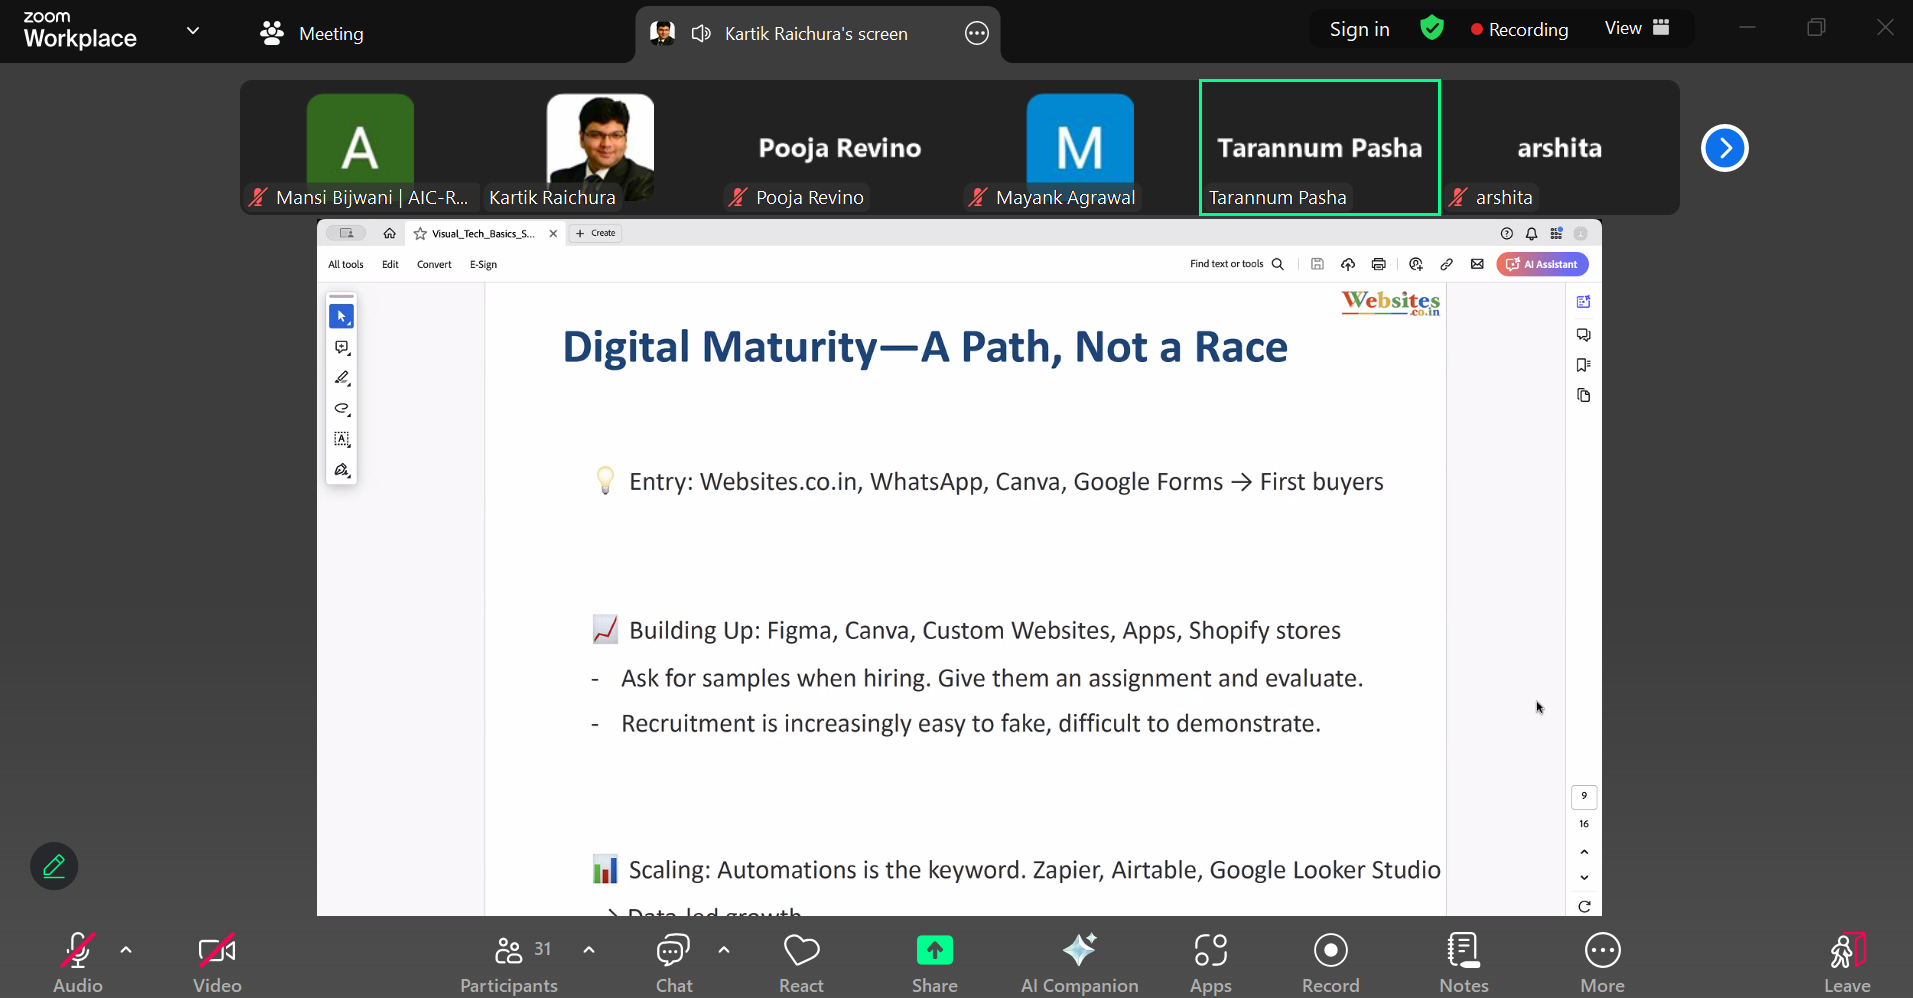Open audio options arrow next to Audio
The height and width of the screenshot is (998, 1913).
126,950
